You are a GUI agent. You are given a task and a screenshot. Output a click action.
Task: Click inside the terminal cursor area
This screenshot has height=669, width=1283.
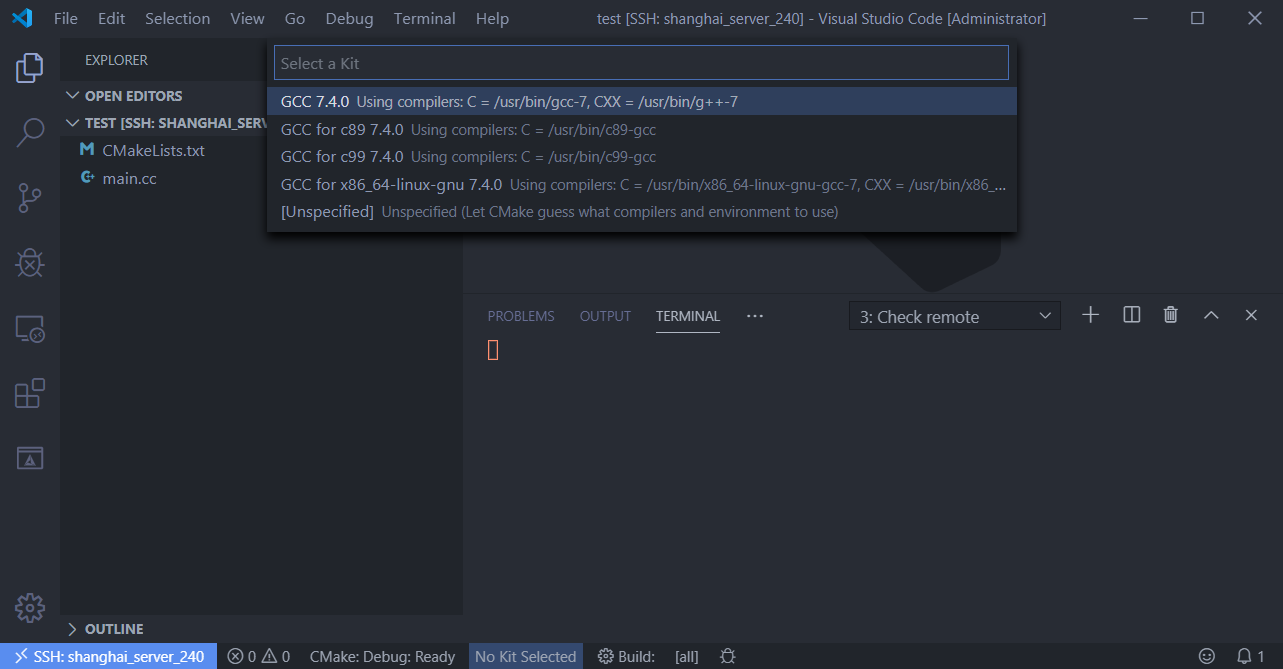click(x=493, y=350)
